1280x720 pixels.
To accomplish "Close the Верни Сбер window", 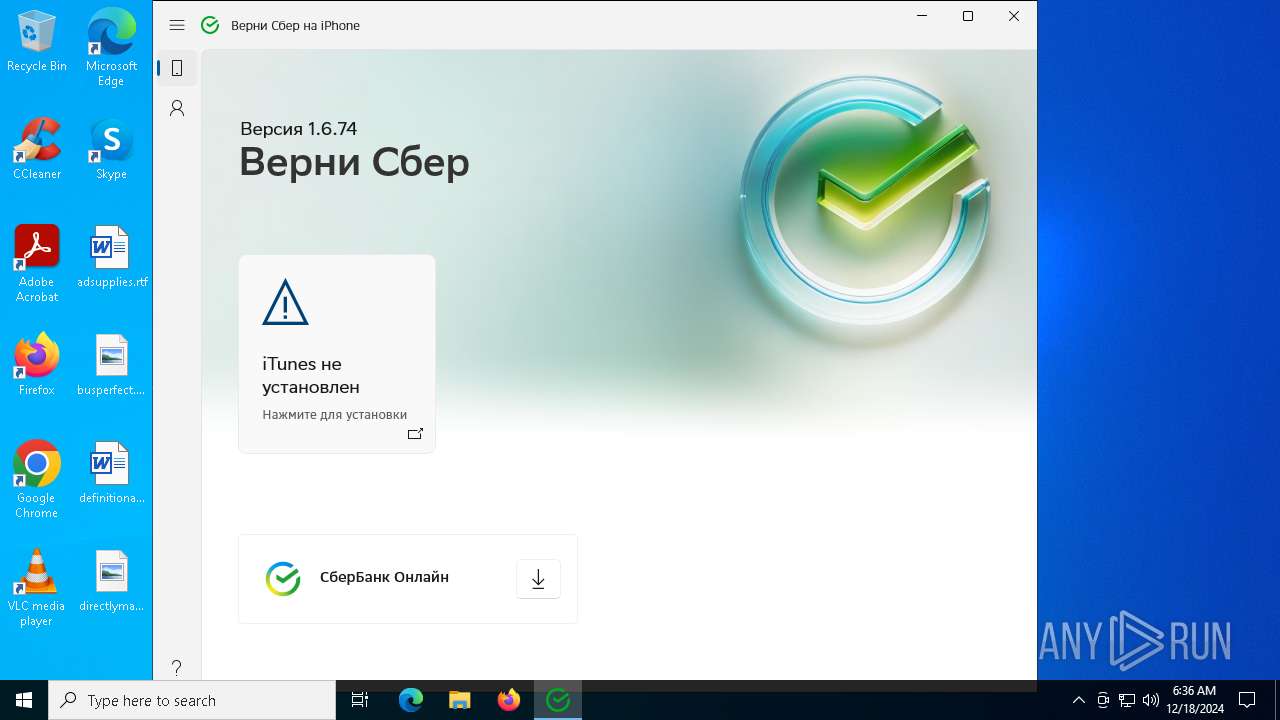I will point(1014,16).
